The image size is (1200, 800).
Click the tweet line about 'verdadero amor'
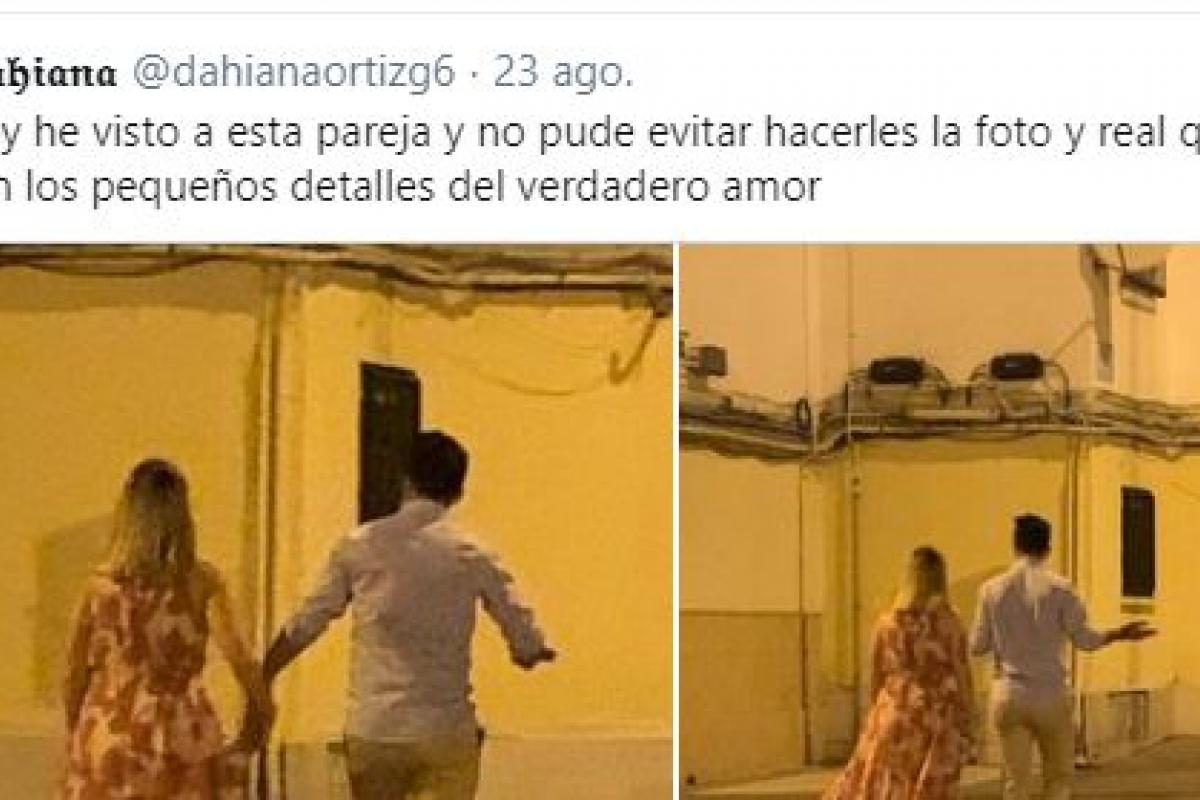(x=410, y=186)
